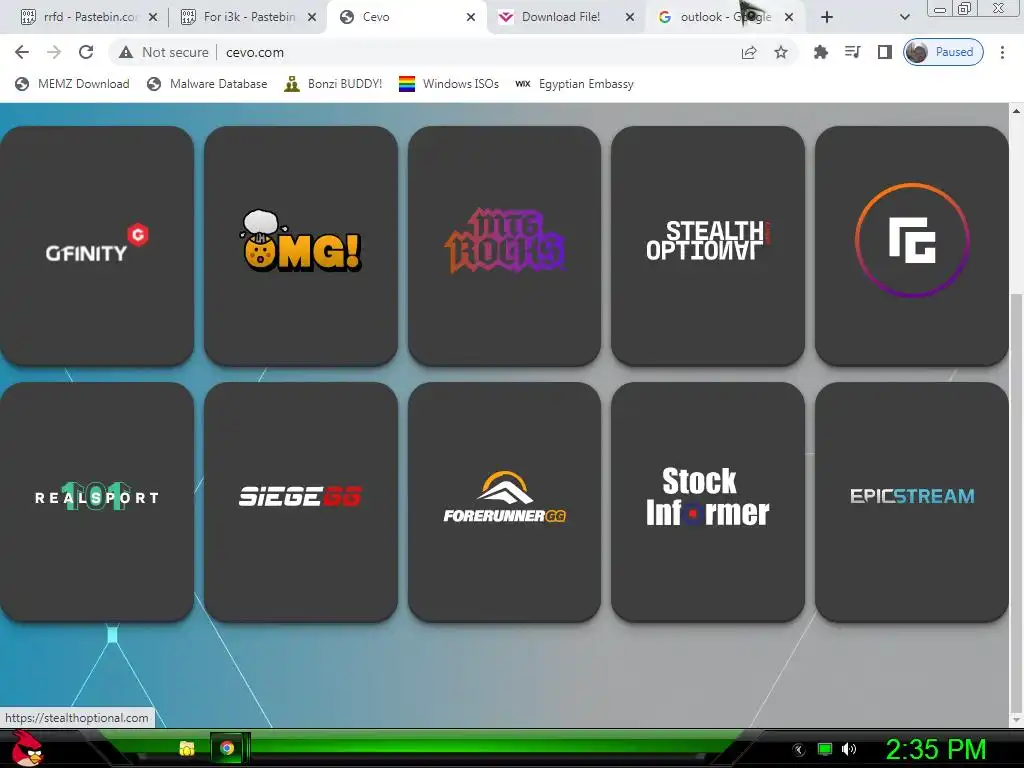Open a new tab with plus
1024x768 pixels.
827,17
